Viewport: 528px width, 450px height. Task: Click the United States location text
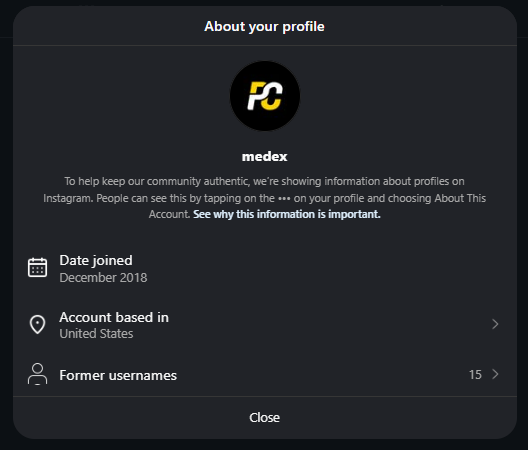[96, 334]
